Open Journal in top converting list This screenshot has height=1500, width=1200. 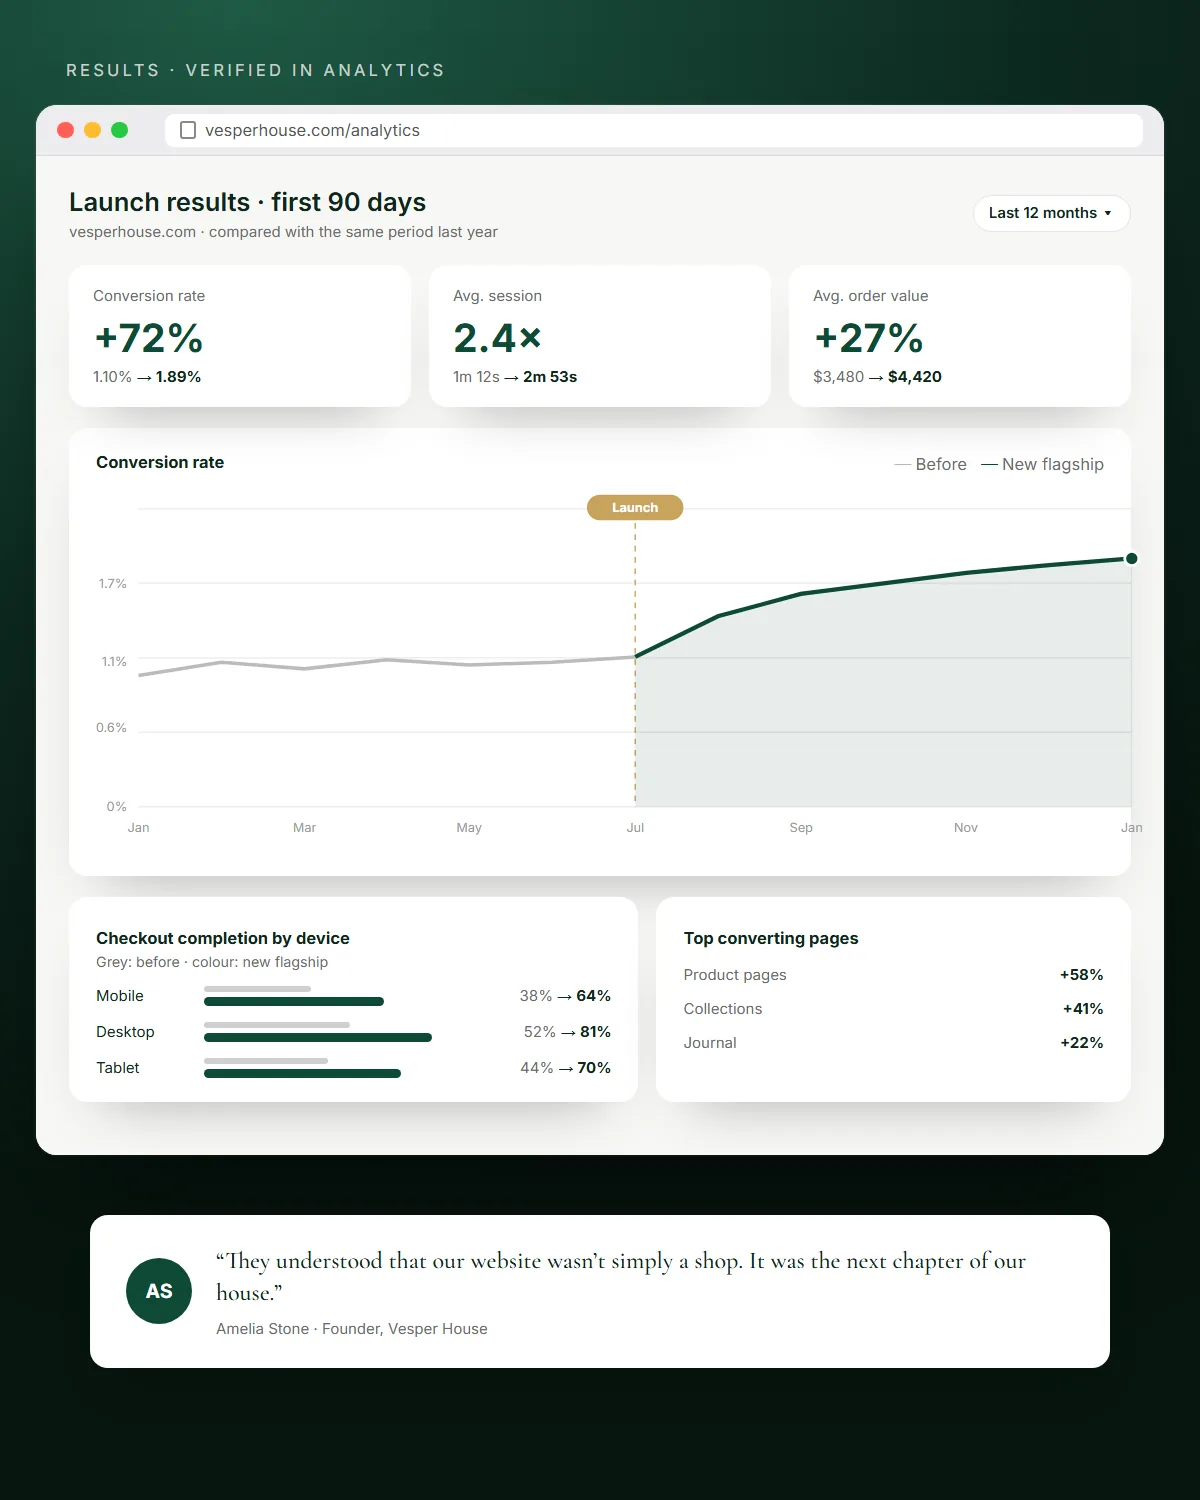(710, 1043)
